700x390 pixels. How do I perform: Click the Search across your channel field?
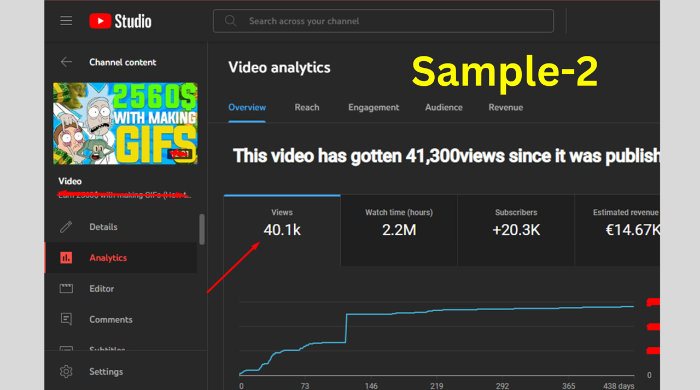coord(383,21)
